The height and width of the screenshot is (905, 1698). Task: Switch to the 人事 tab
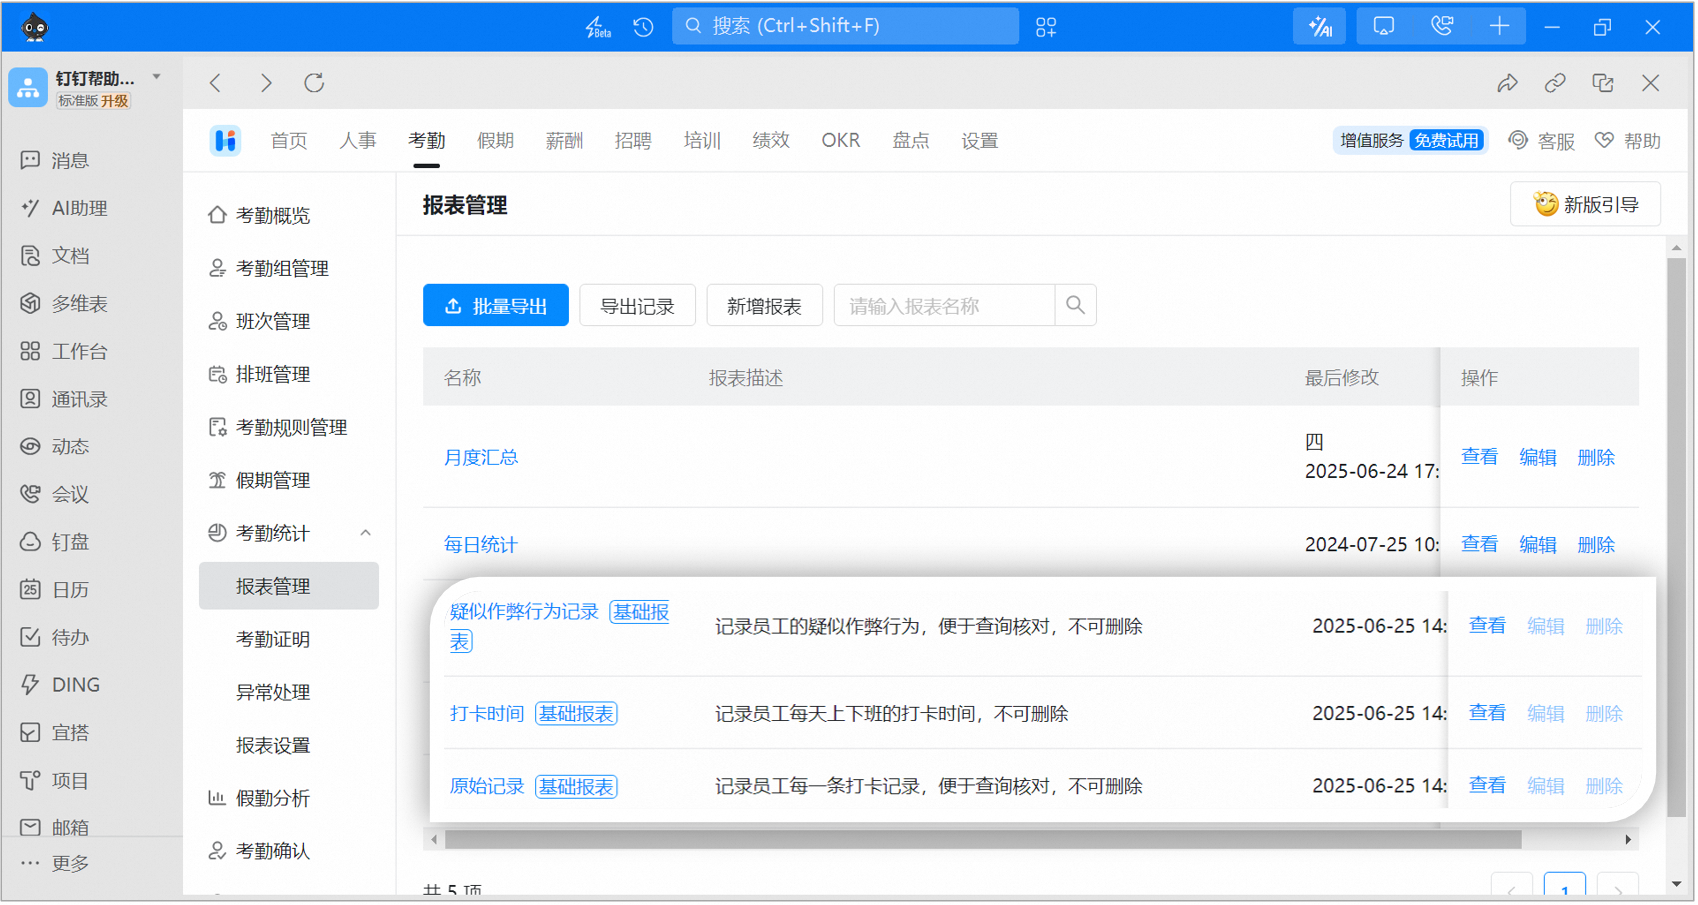click(358, 141)
